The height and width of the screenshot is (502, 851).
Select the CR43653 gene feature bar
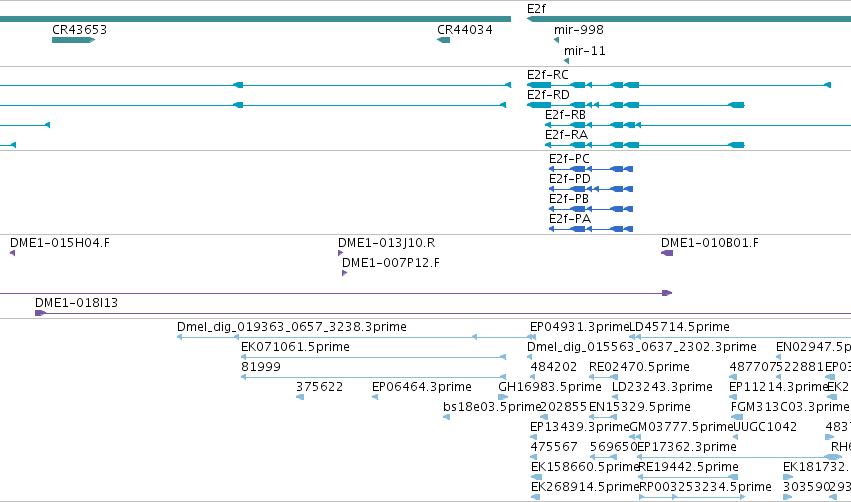coord(73,40)
